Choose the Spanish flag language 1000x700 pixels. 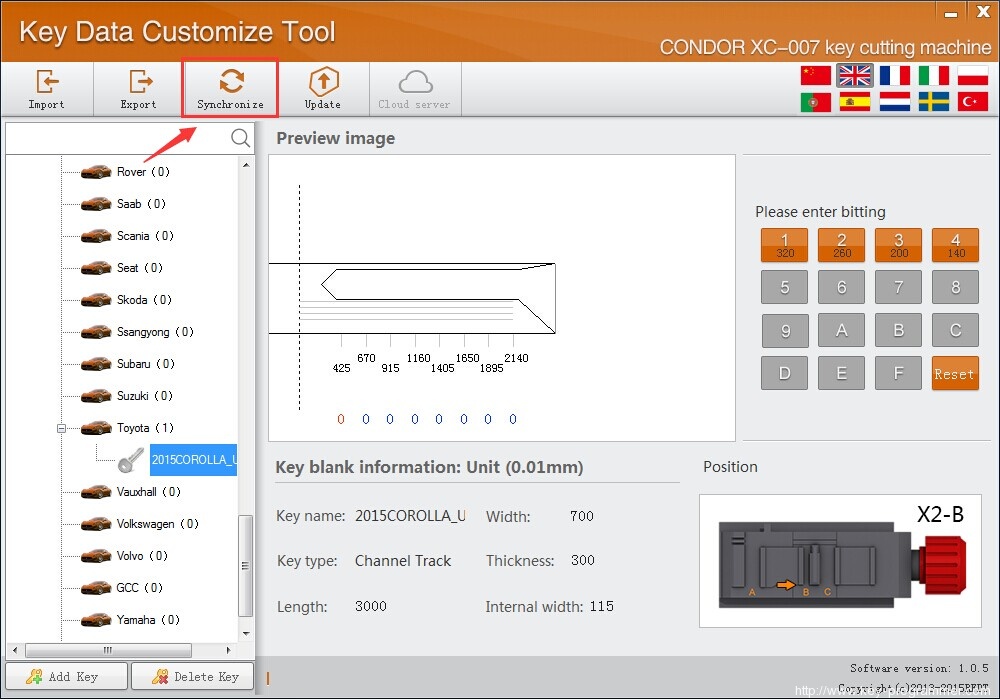pos(855,102)
